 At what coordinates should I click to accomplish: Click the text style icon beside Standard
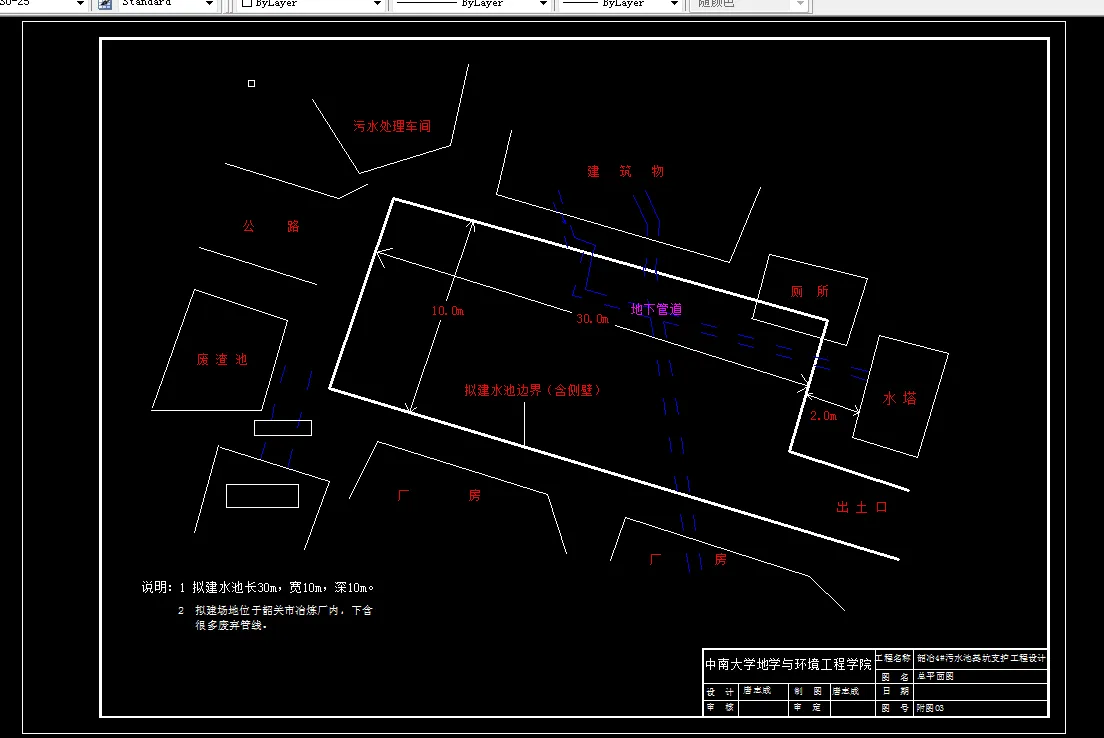click(105, 4)
